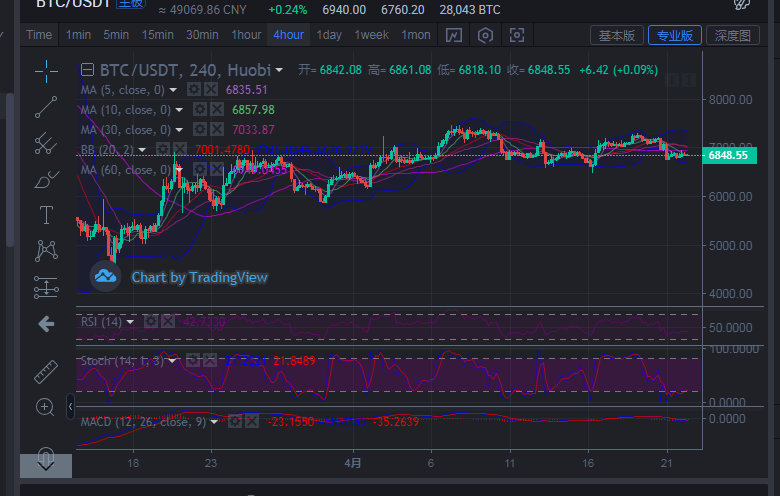
Task: Select the XABCD pattern tool
Action: tap(46, 251)
